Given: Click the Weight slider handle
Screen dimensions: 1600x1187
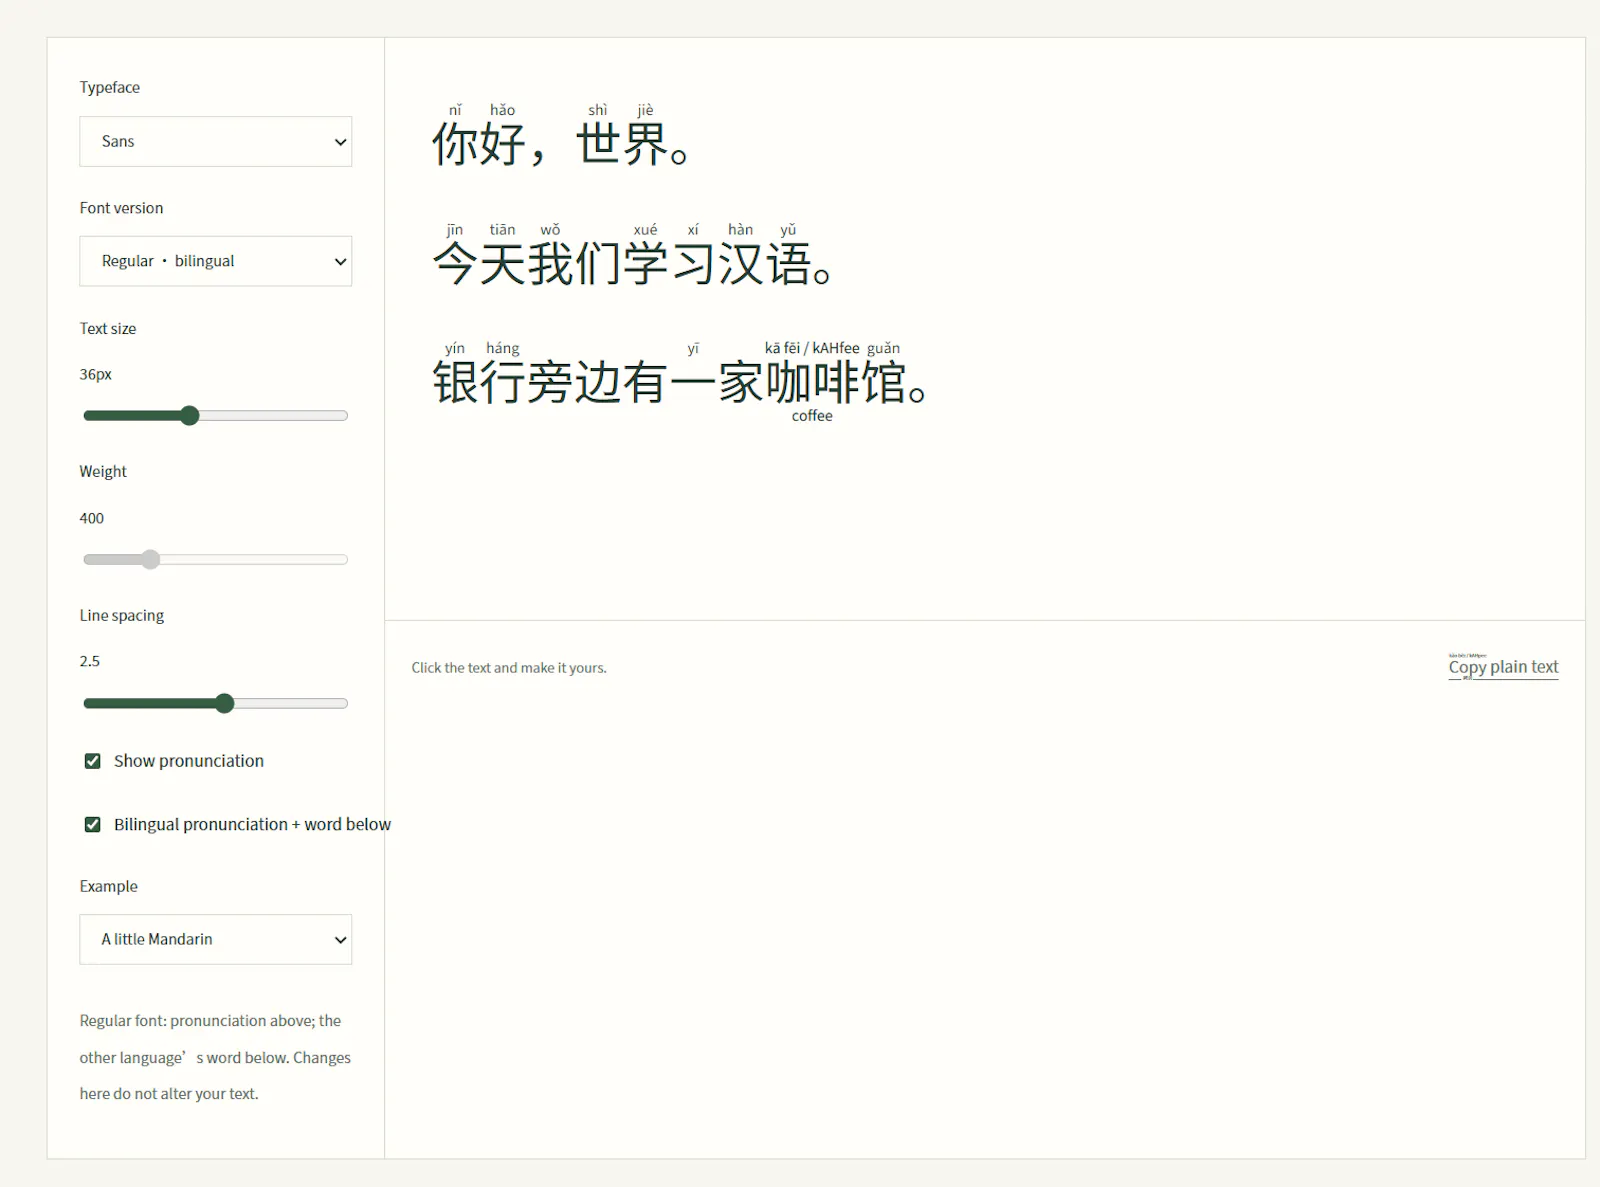Looking at the screenshot, I should tap(150, 559).
